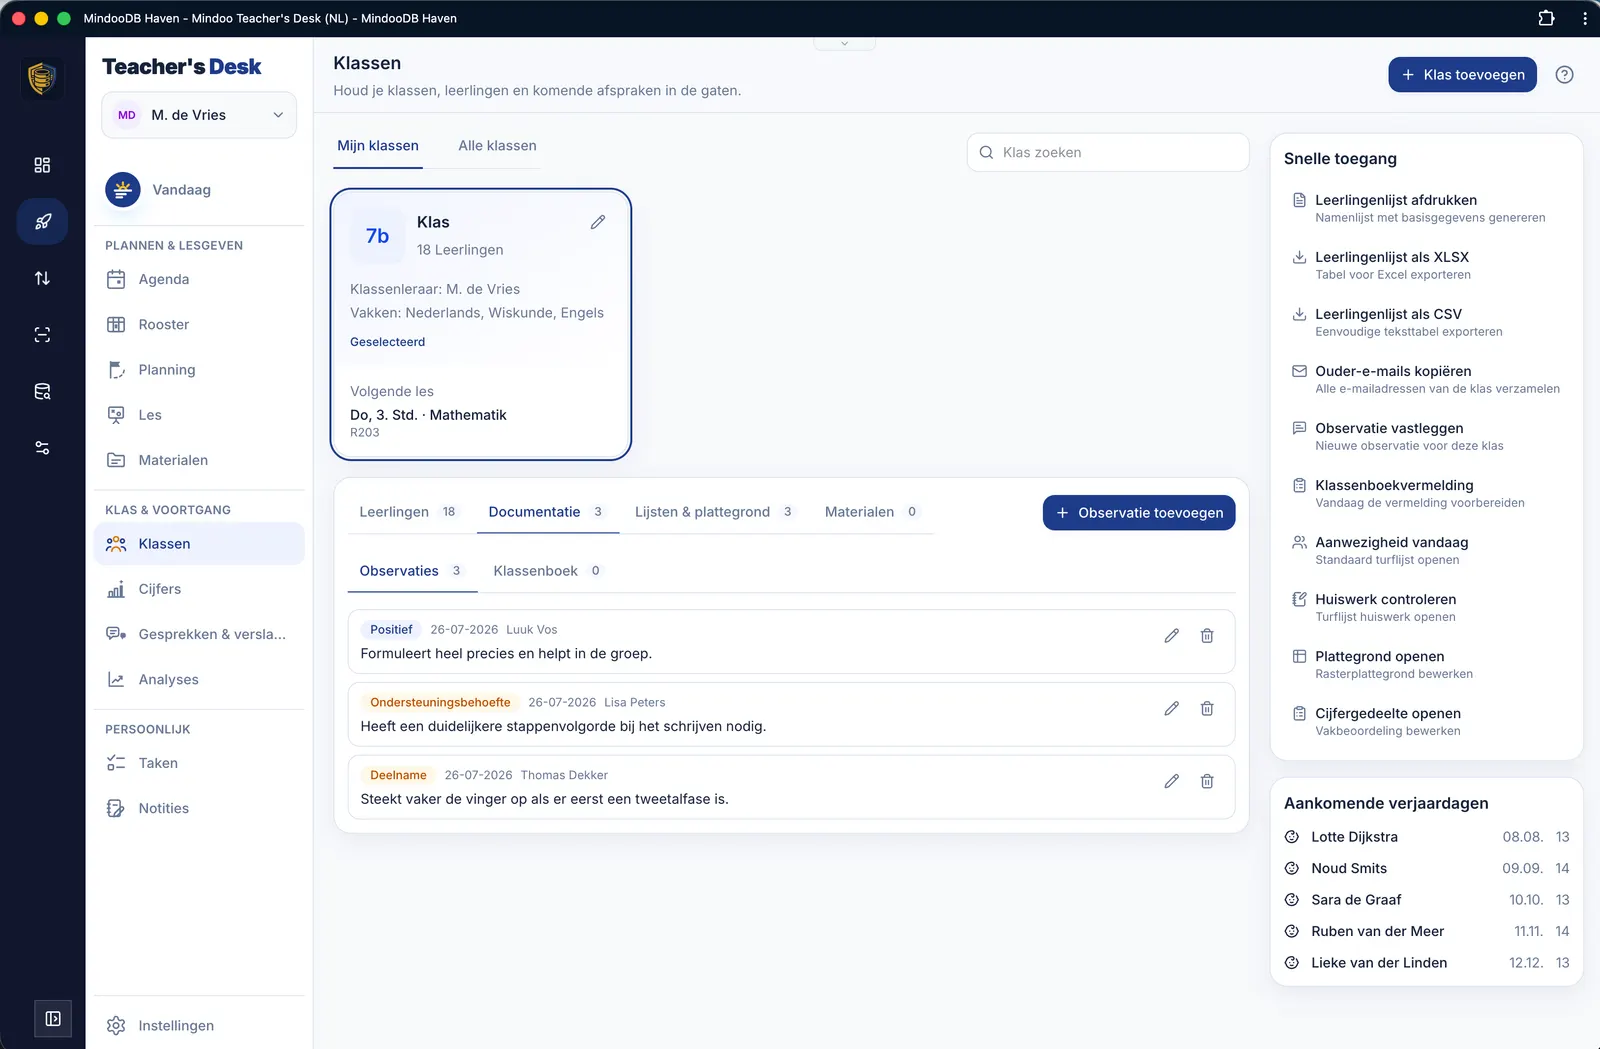
Task: Open the database search icon in left rail
Action: 42,391
